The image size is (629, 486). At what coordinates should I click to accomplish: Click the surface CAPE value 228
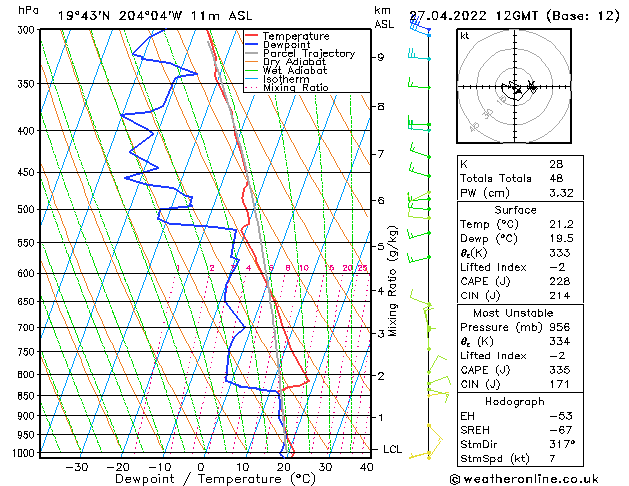coord(560,281)
